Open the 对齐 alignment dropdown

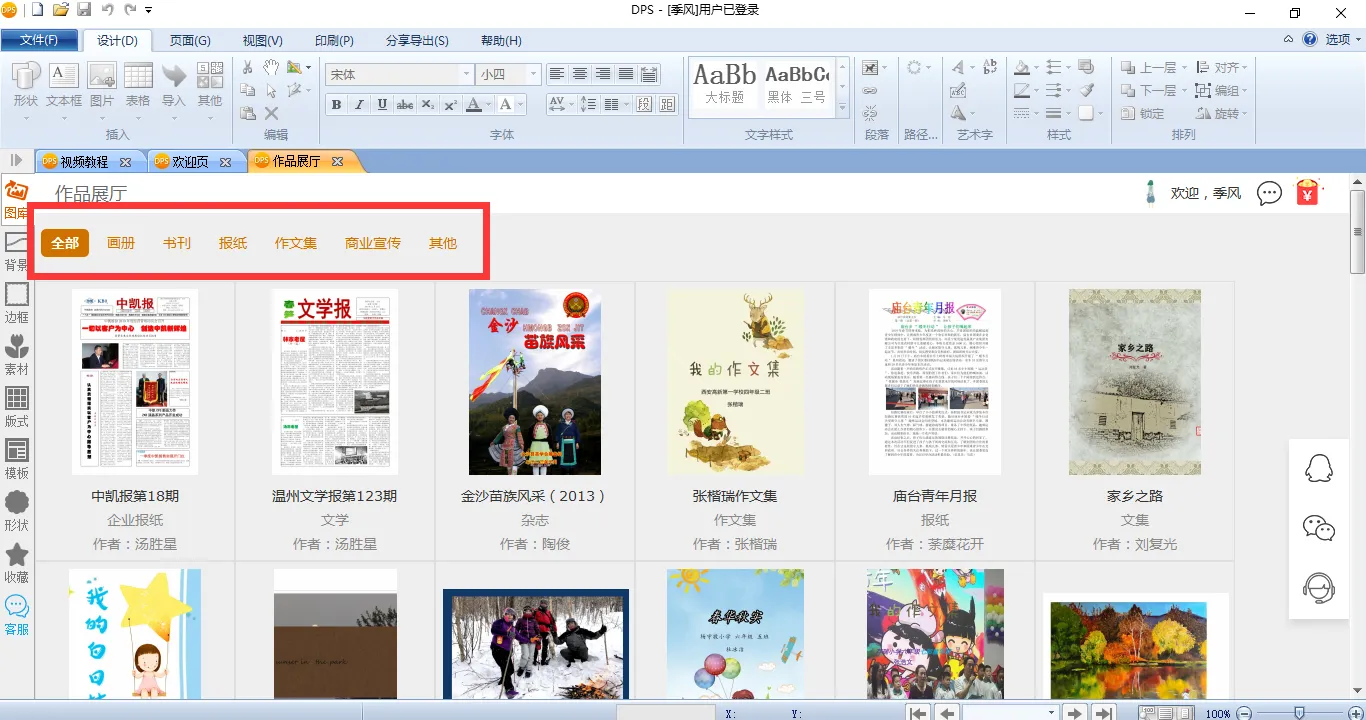coord(1225,68)
